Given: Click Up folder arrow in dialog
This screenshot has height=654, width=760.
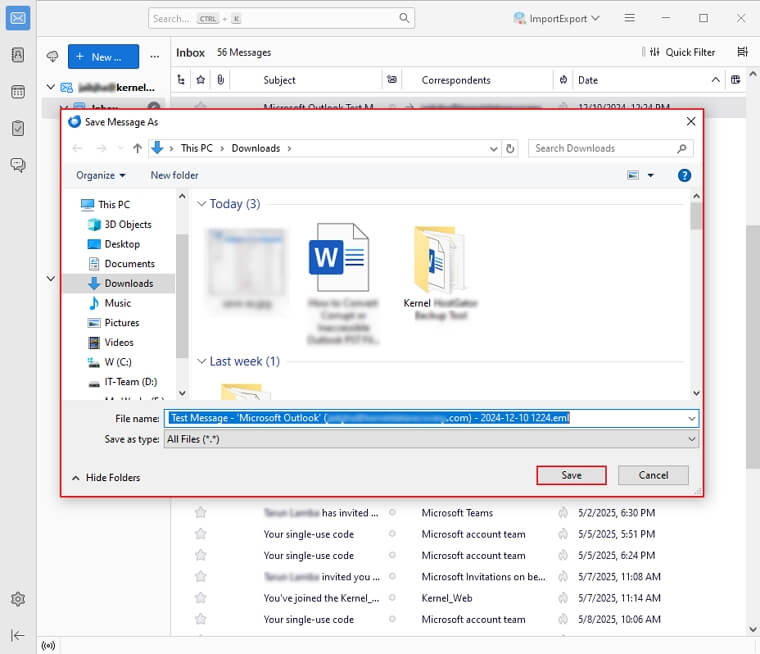Looking at the screenshot, I should (x=137, y=148).
